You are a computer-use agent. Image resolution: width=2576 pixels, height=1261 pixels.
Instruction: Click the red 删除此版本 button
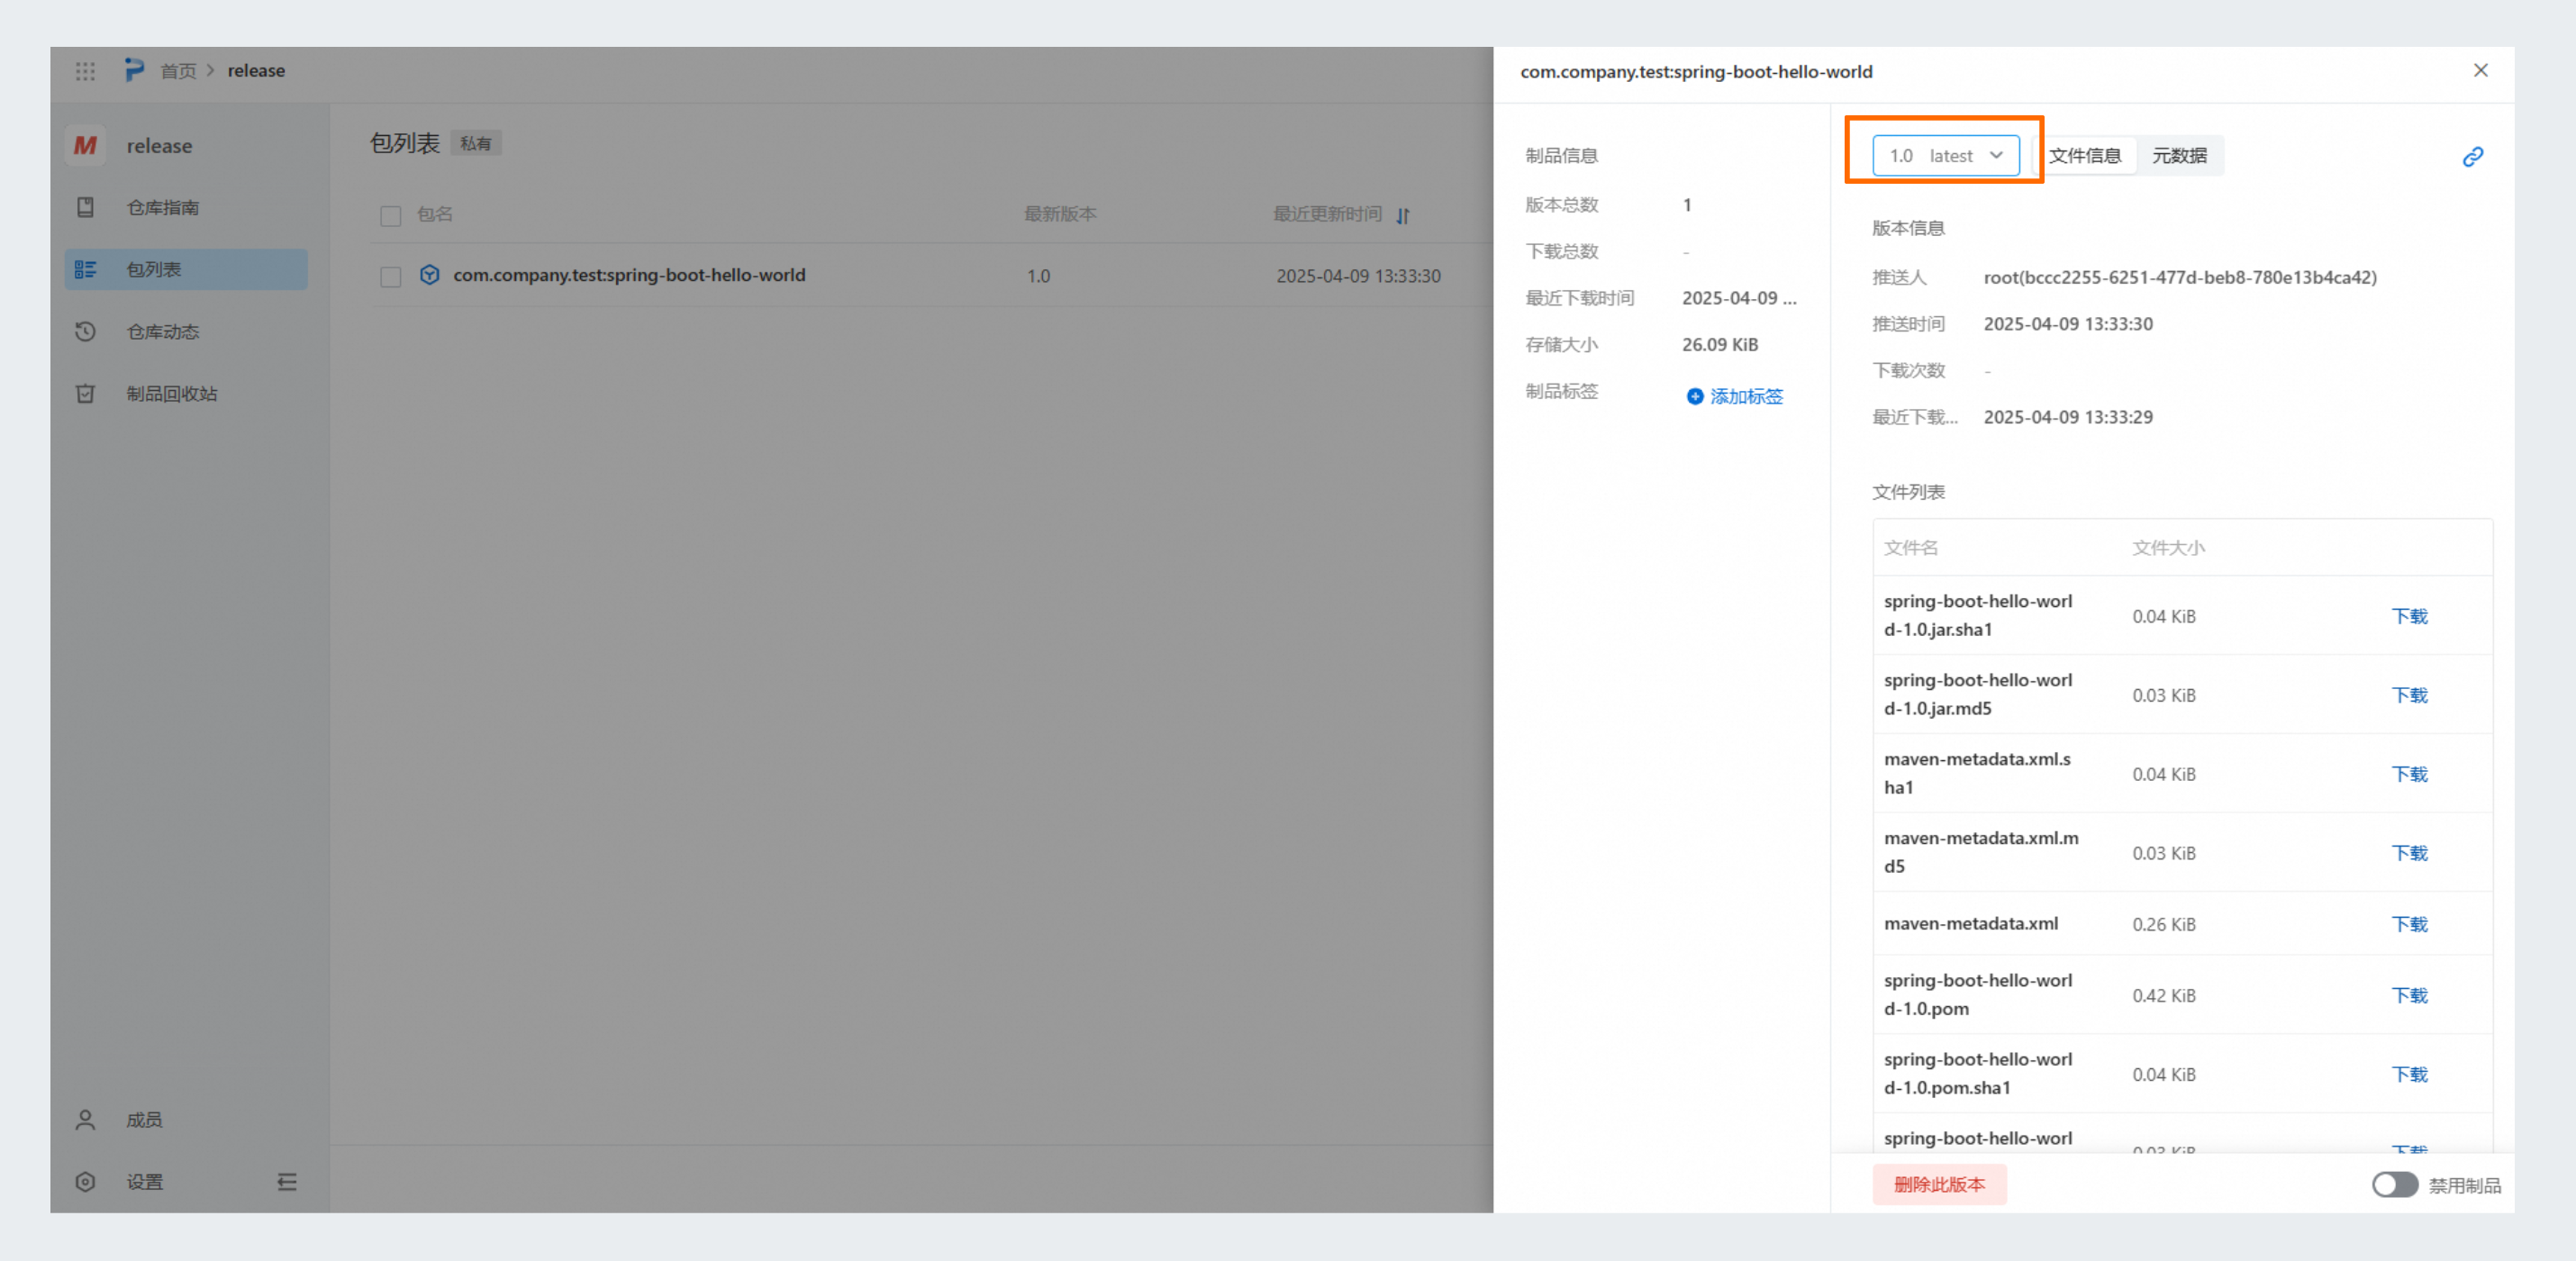[x=1939, y=1184]
